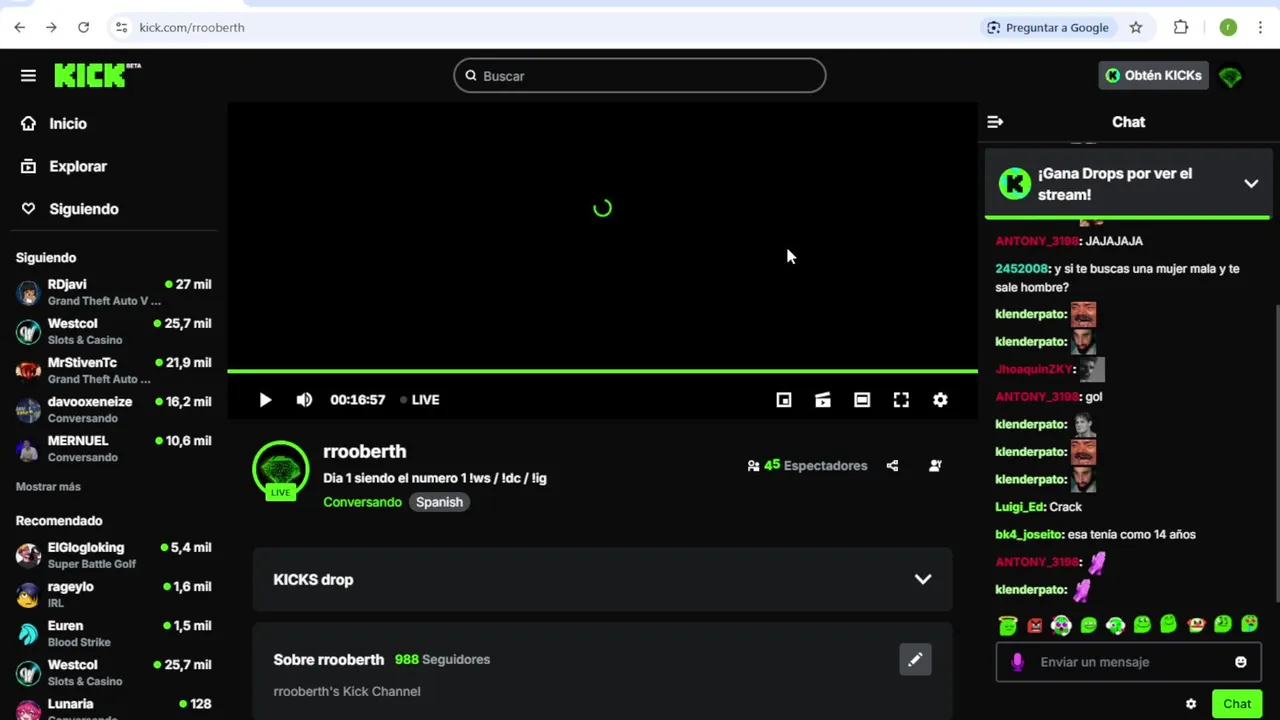Toggle theater mode on the player
The height and width of the screenshot is (720, 1280).
pyautogui.click(x=862, y=400)
